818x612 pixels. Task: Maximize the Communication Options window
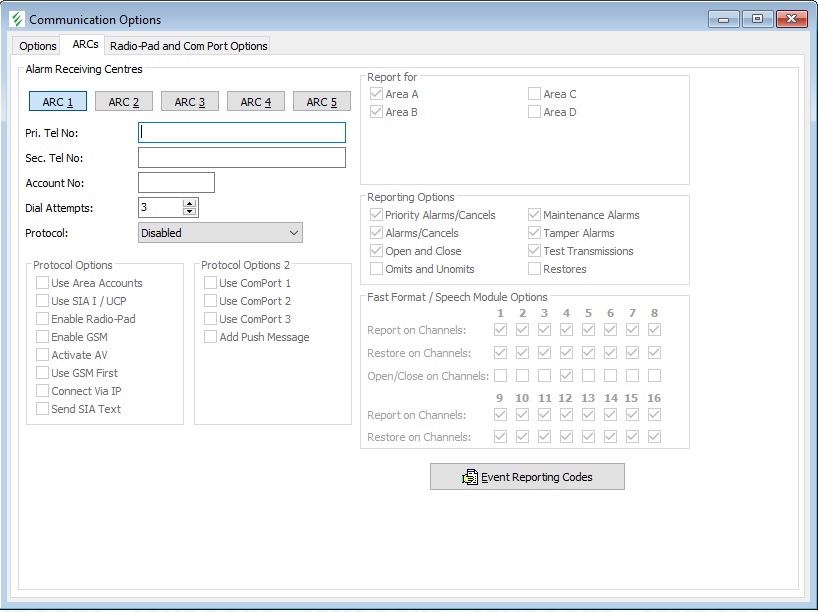[757, 19]
